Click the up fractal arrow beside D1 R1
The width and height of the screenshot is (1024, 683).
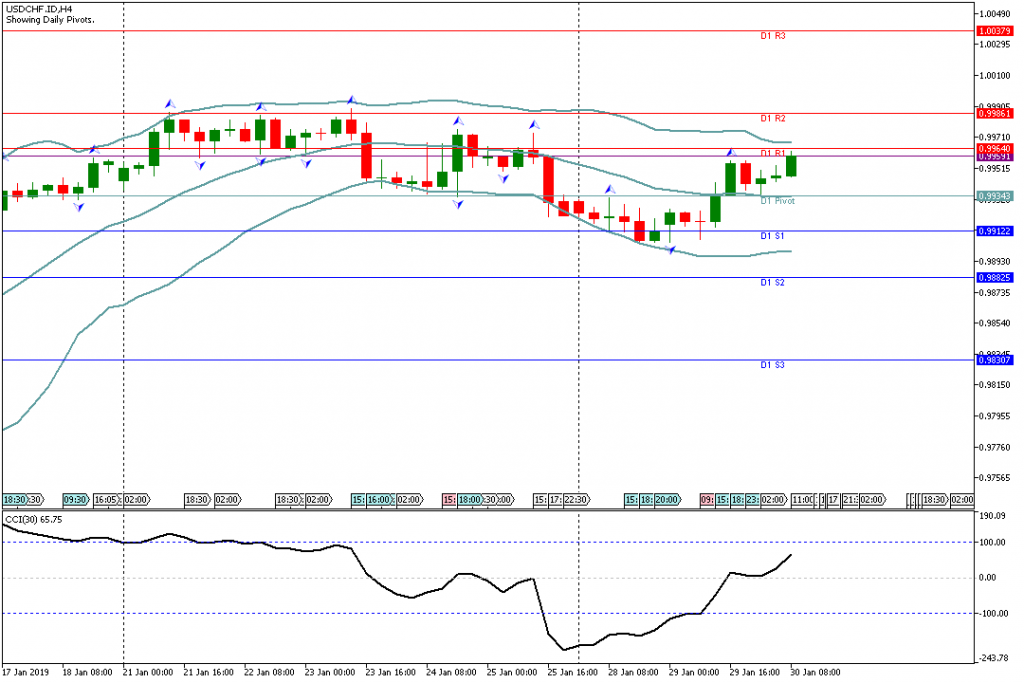[730, 153]
